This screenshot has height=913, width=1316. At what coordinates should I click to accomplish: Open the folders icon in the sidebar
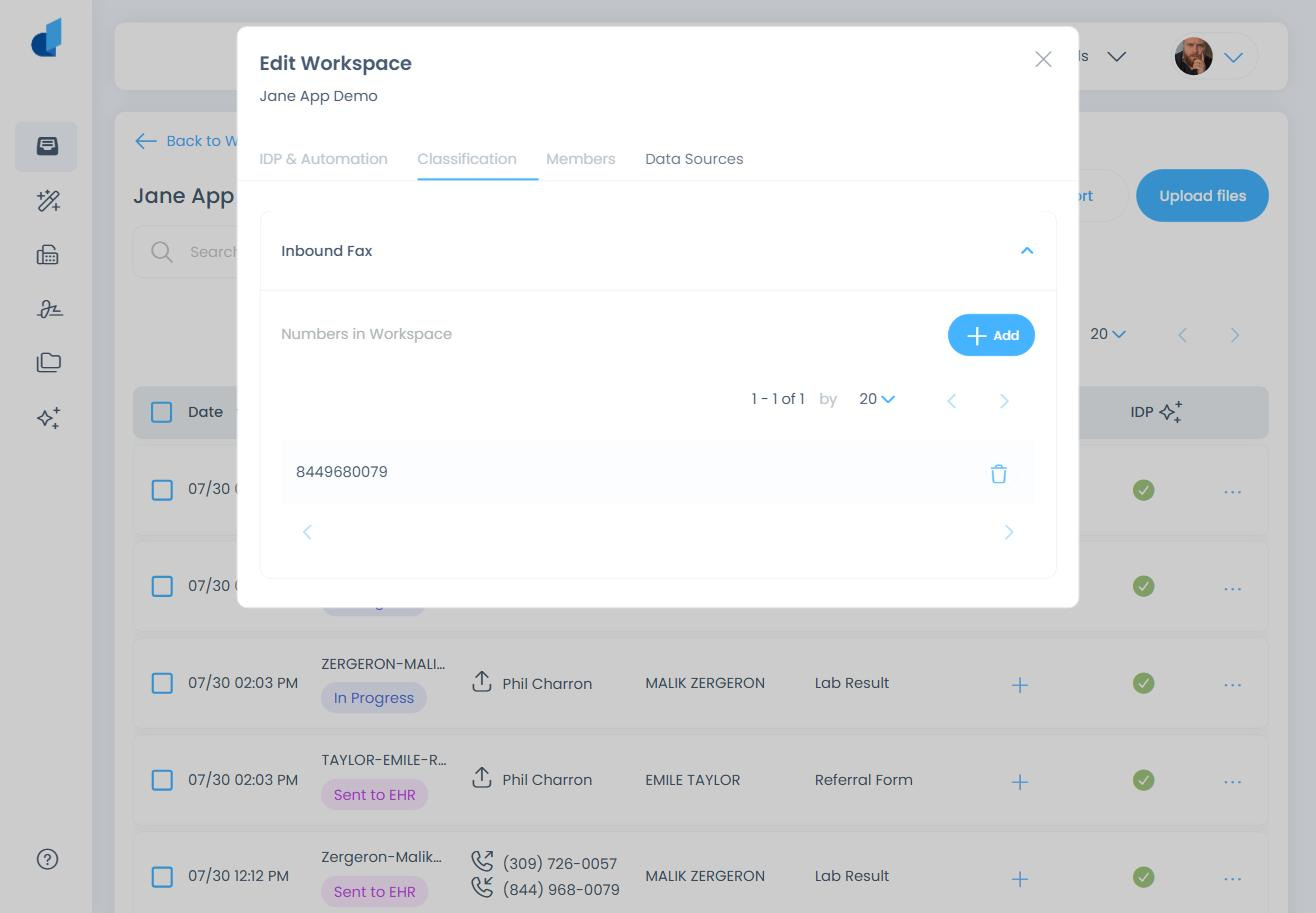tap(48, 363)
